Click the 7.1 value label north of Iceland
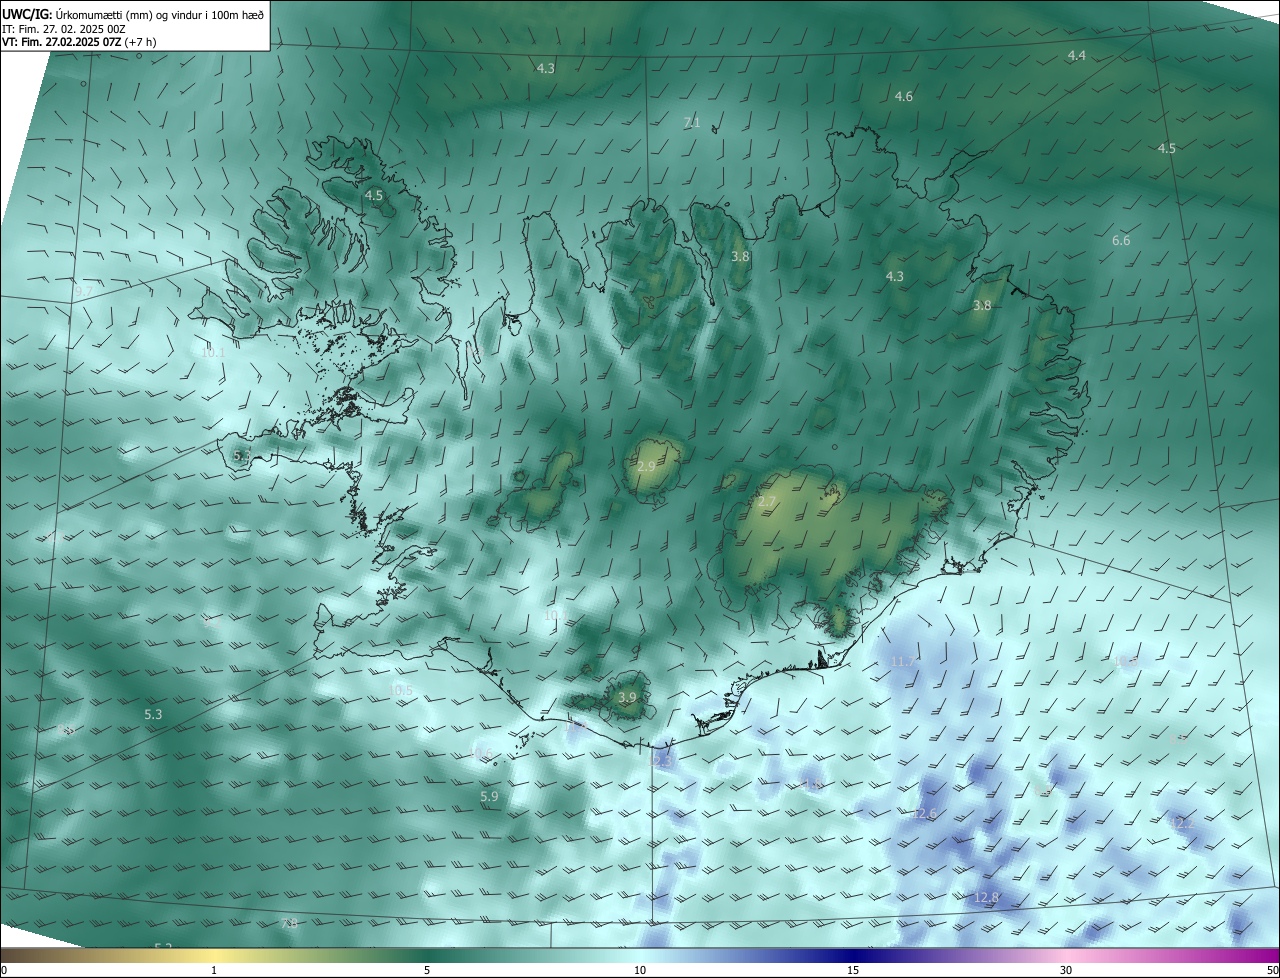The image size is (1280, 978). click(692, 123)
